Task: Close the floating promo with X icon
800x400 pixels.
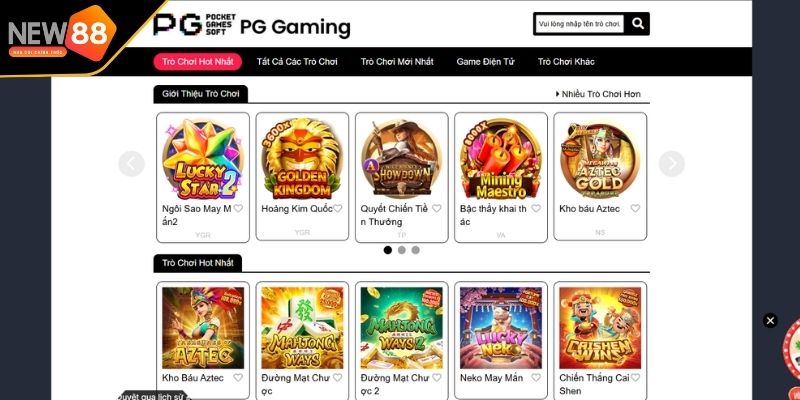Action: pyautogui.click(x=770, y=320)
